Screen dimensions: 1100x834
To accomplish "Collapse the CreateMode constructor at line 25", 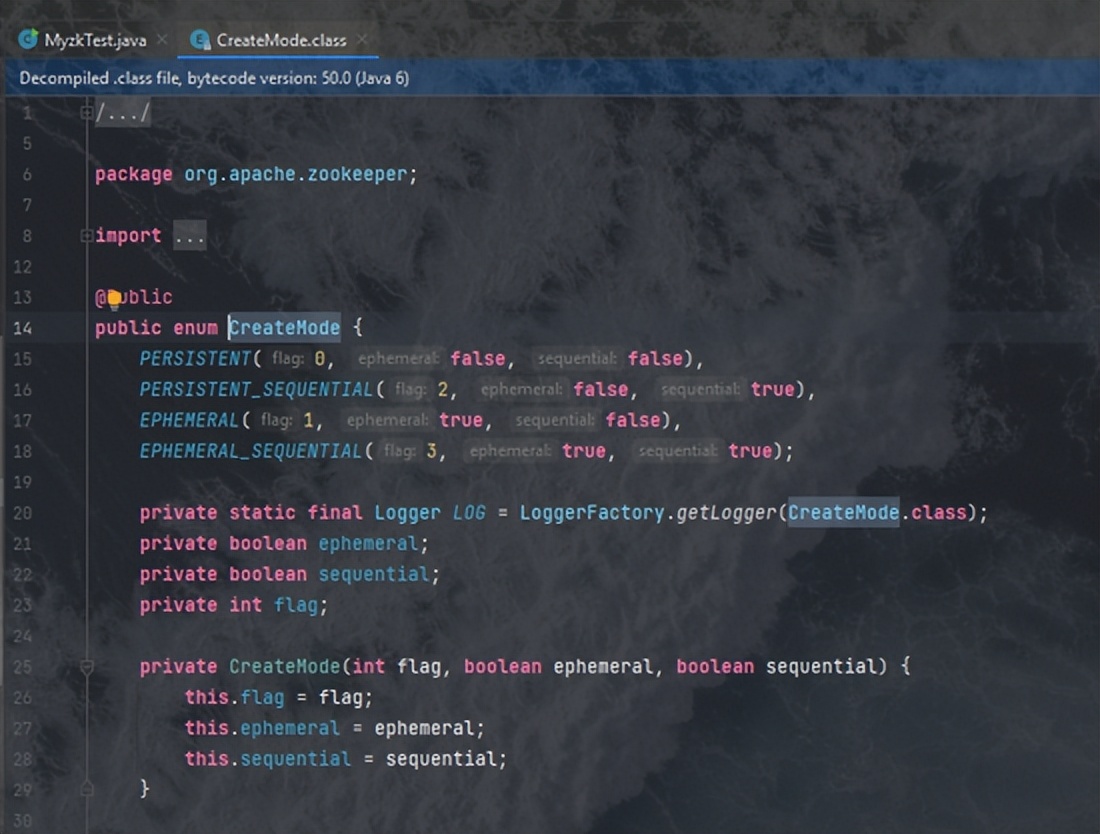I will 86,666.
